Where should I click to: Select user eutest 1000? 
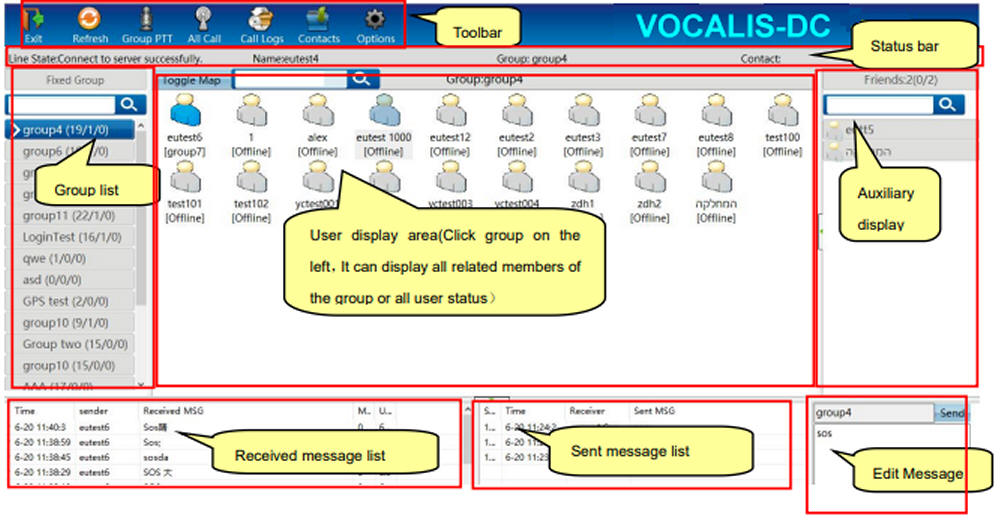click(x=384, y=125)
